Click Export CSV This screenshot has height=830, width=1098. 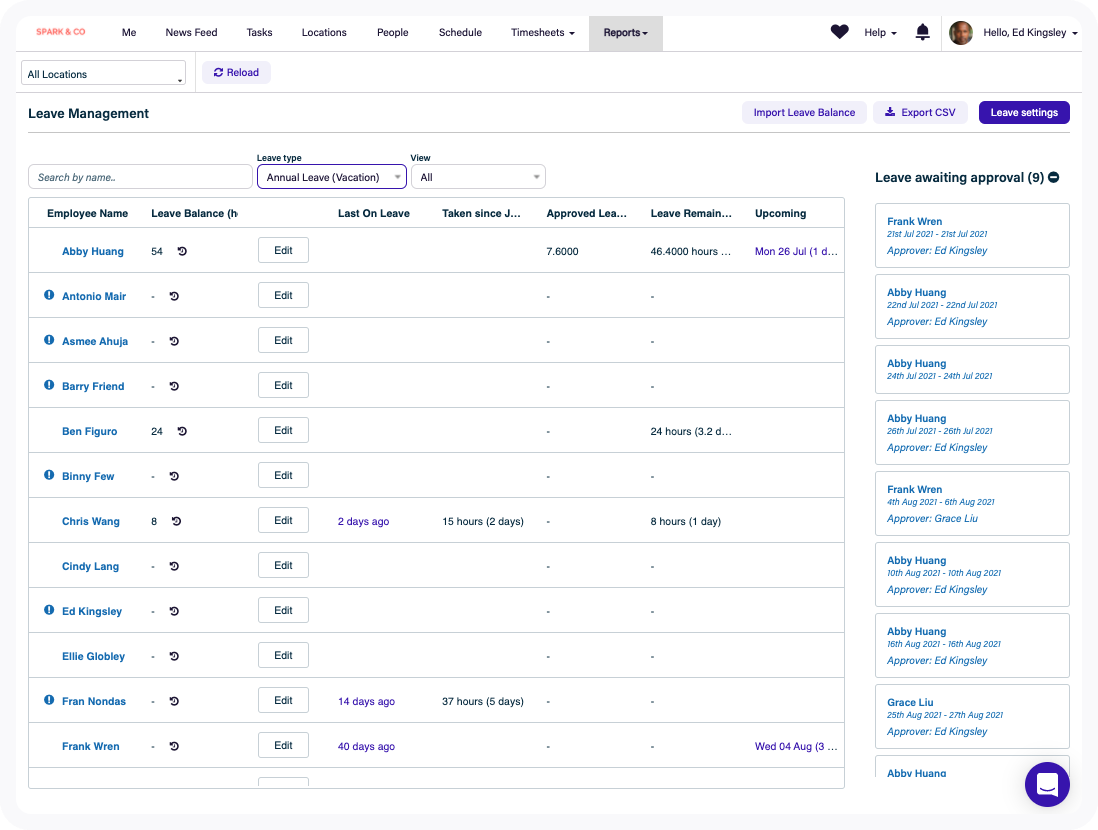[920, 113]
